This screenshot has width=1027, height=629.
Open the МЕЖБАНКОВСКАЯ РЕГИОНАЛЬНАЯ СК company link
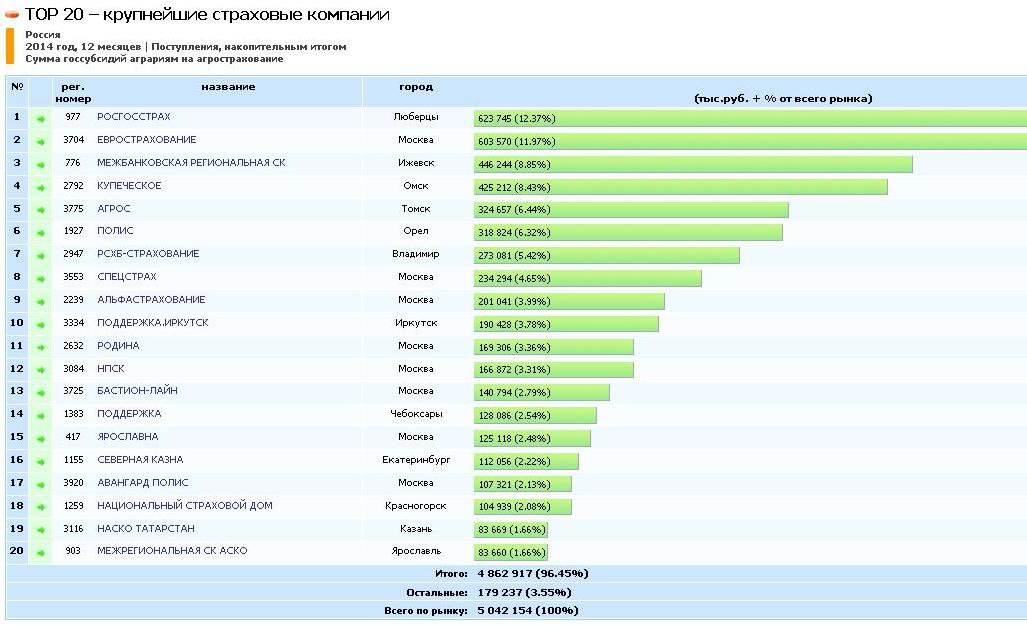pyautogui.click(x=191, y=163)
